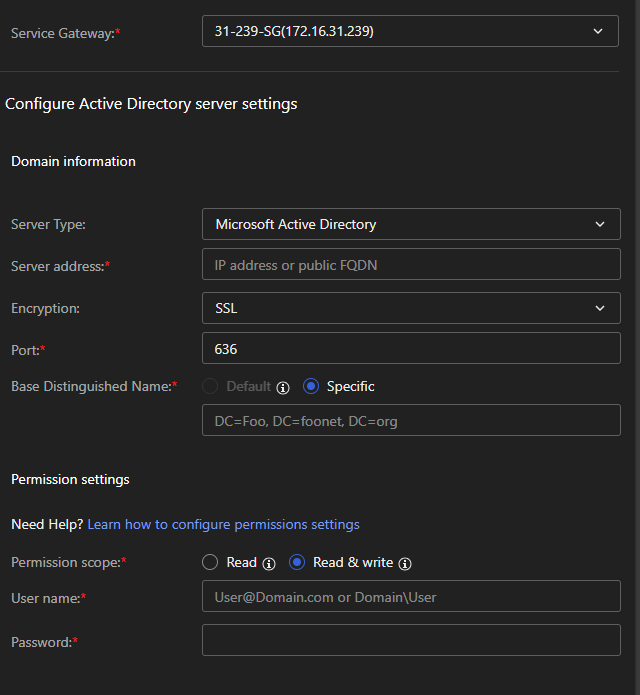This screenshot has width=640, height=695.
Task: Click the info icon next to Read
Action: [269, 563]
